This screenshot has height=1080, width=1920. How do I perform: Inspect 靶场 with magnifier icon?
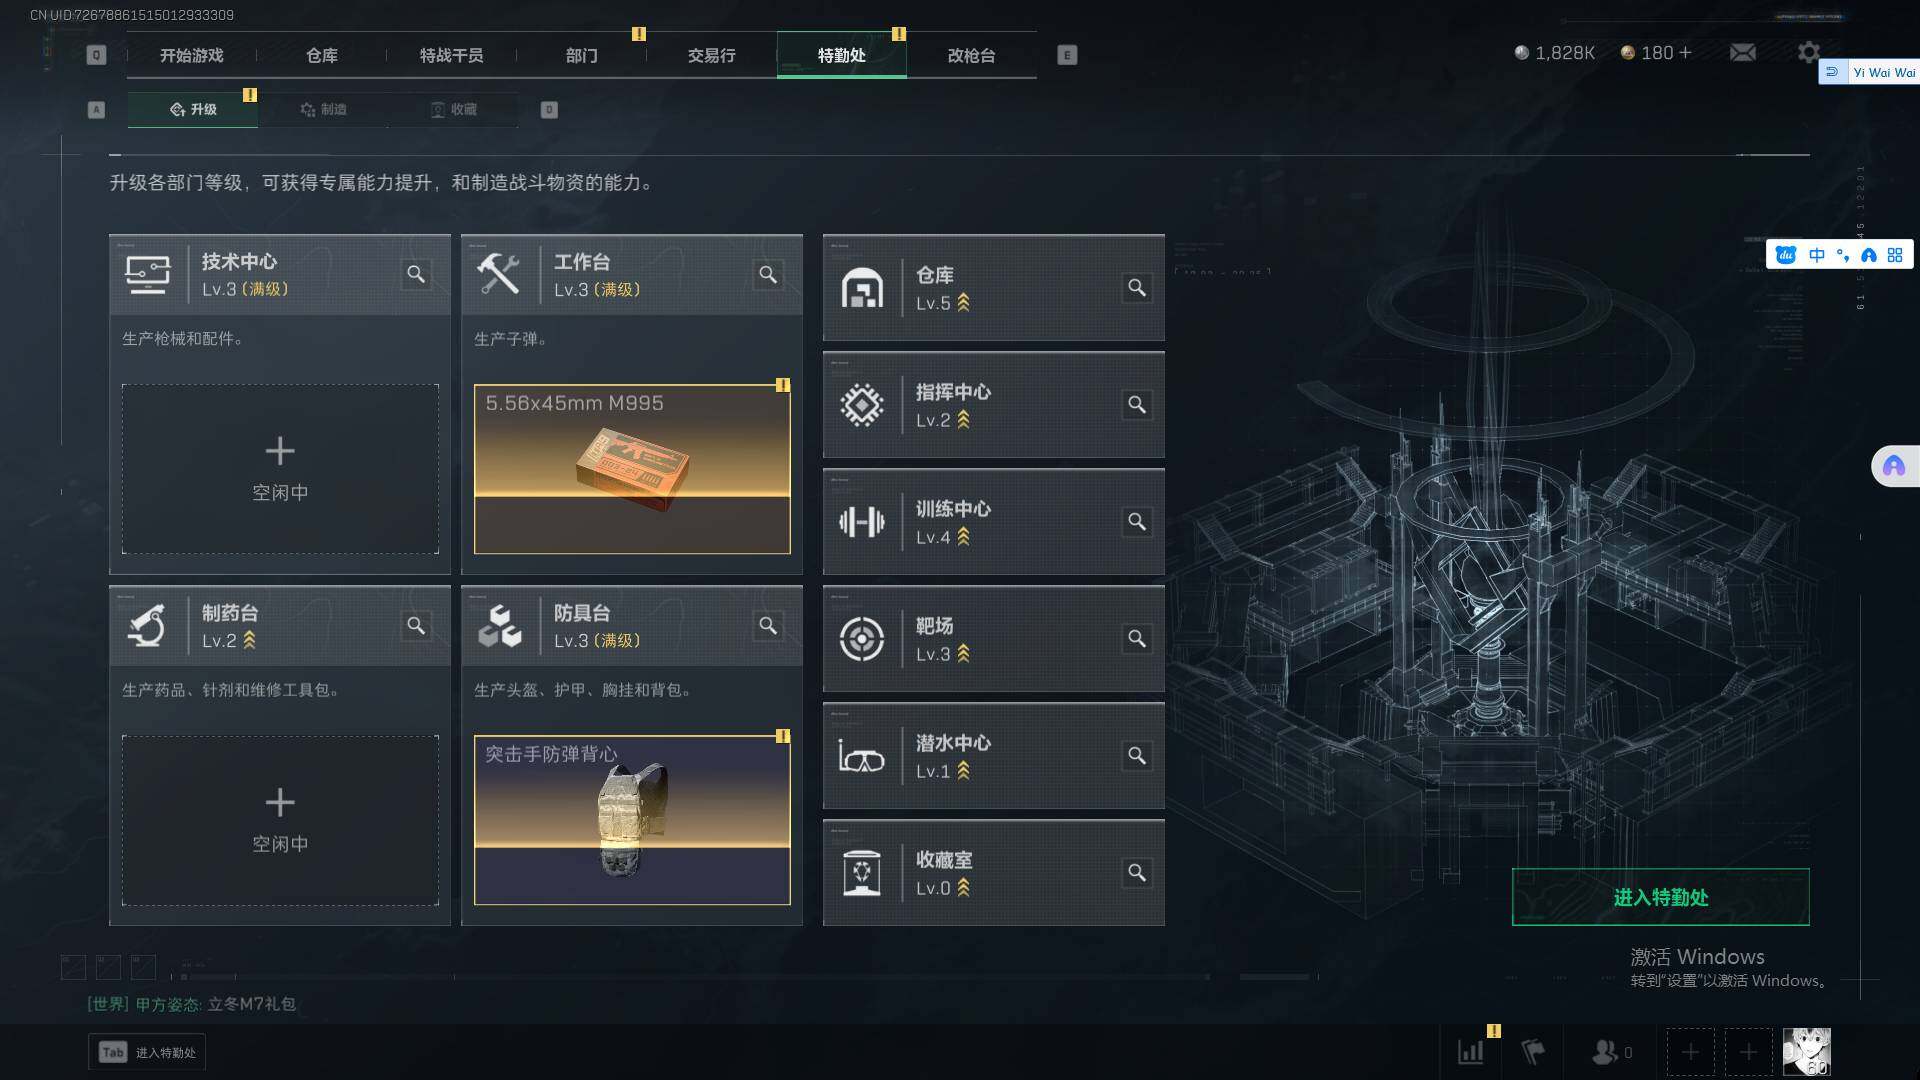point(1137,638)
